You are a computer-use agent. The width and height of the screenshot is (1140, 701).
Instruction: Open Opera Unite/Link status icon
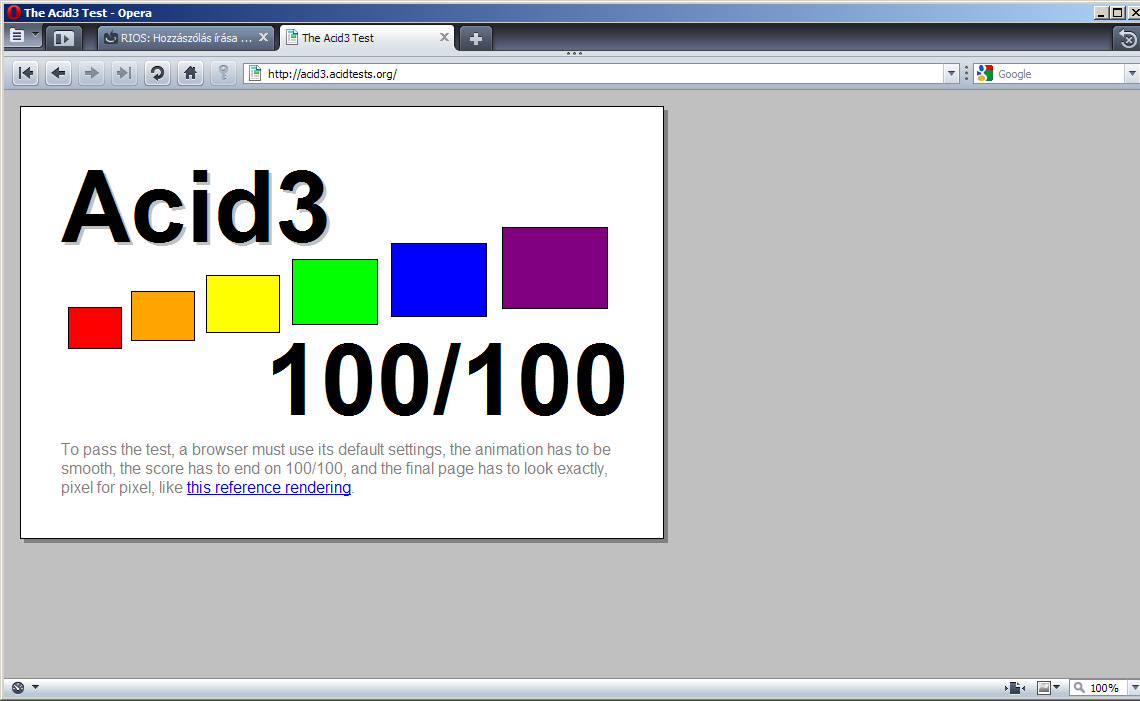click(18, 687)
